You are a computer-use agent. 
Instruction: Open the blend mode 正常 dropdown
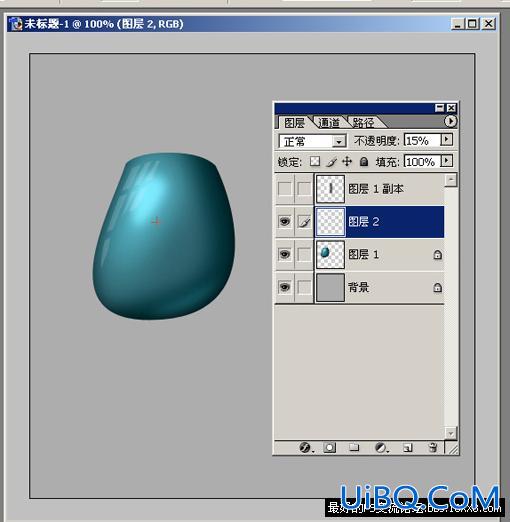tap(339, 142)
